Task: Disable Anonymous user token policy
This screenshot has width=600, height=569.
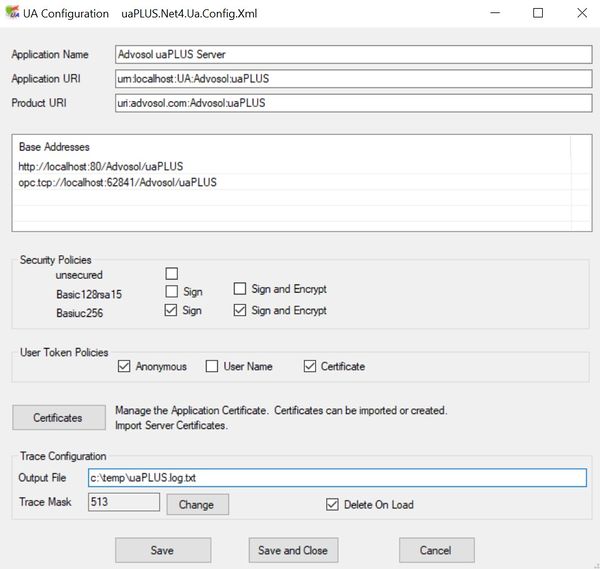Action: [124, 367]
